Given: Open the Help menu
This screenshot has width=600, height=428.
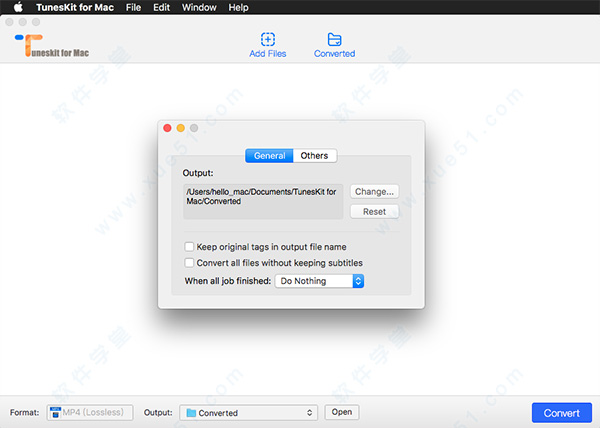Looking at the screenshot, I should point(238,7).
